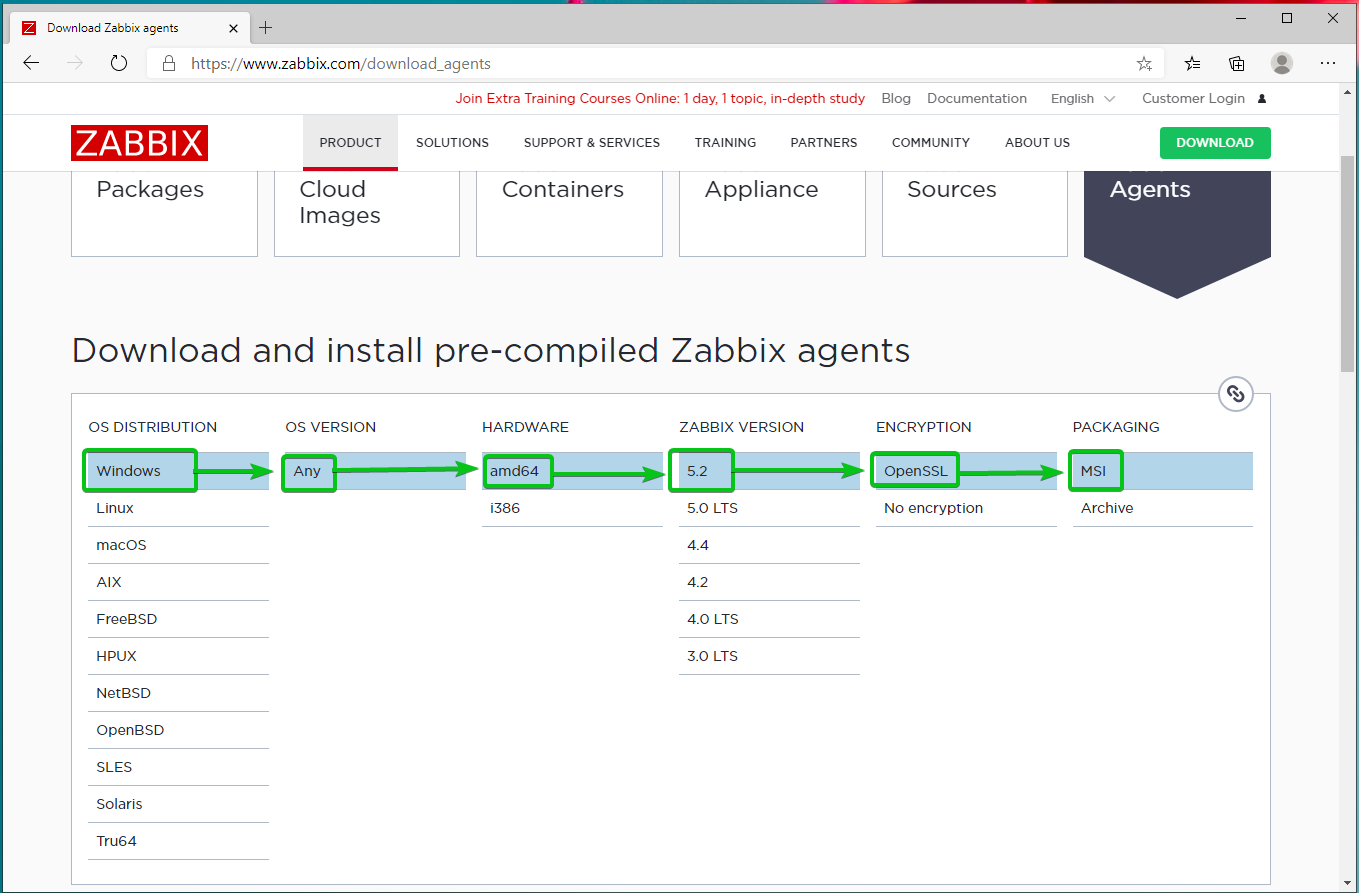Open the PRODUCT menu
The image size is (1359, 893).
click(350, 143)
